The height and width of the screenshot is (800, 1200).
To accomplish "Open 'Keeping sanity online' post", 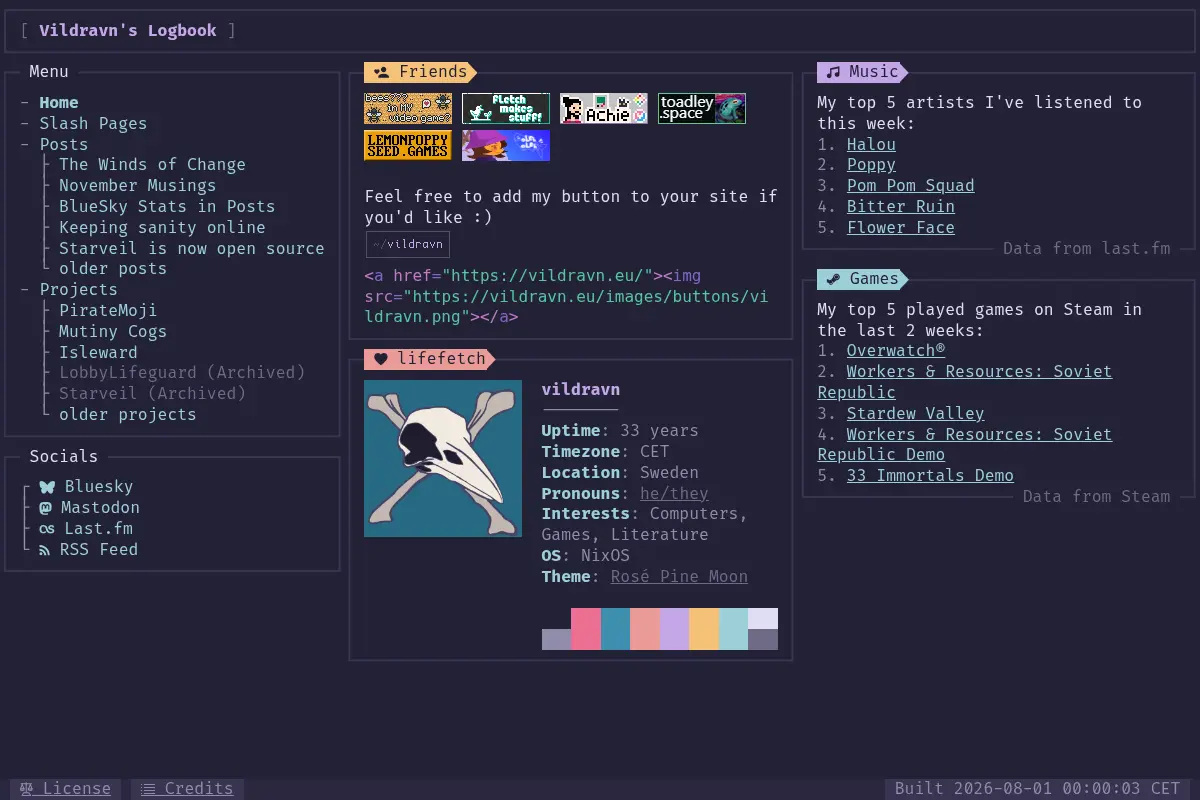I will [x=162, y=228].
